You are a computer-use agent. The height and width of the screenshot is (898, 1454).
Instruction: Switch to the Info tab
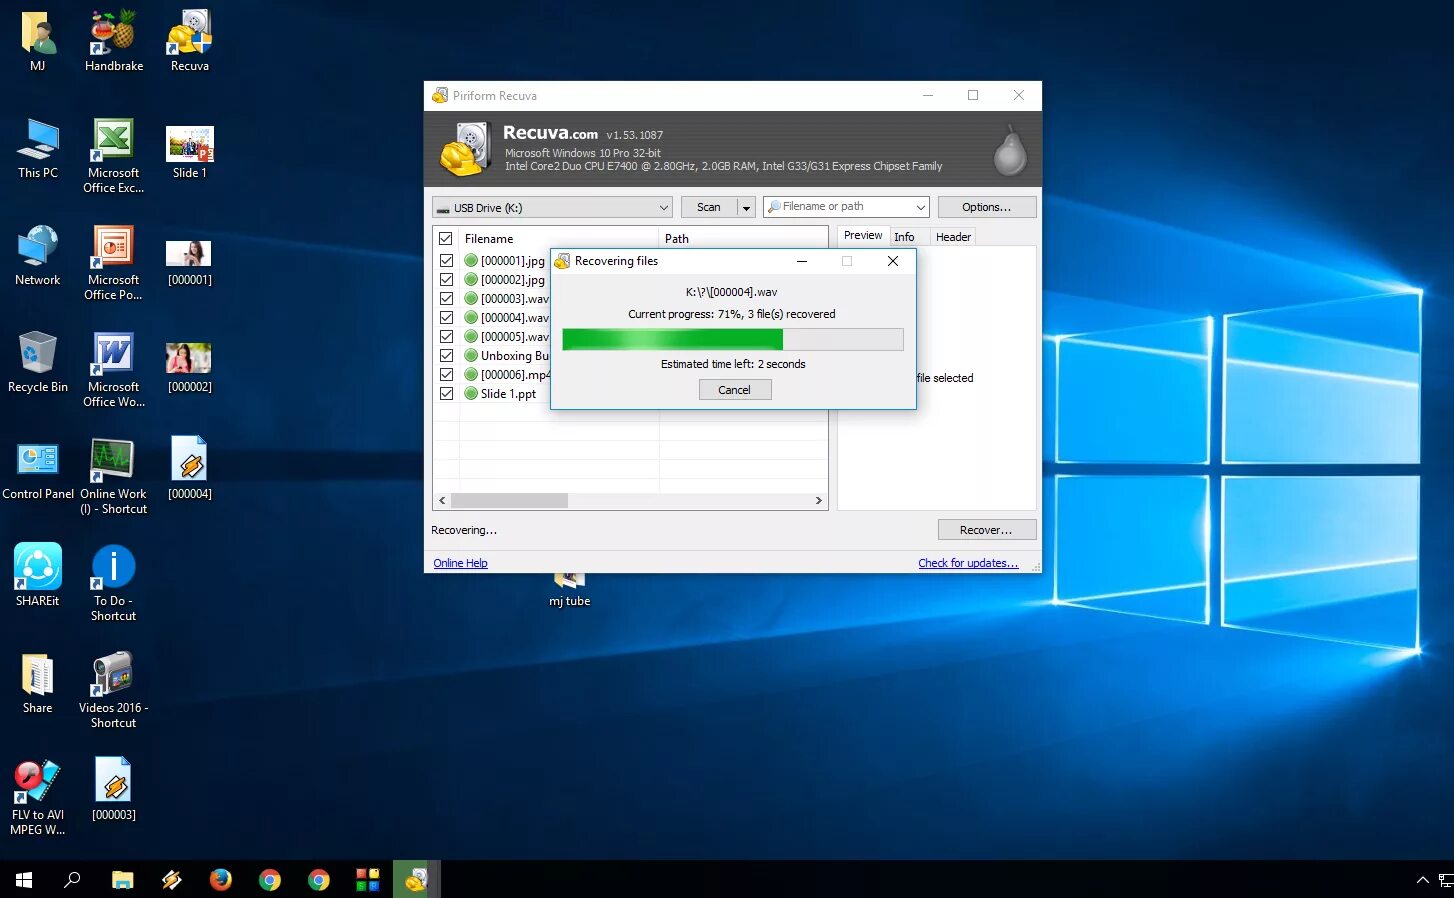(x=904, y=237)
